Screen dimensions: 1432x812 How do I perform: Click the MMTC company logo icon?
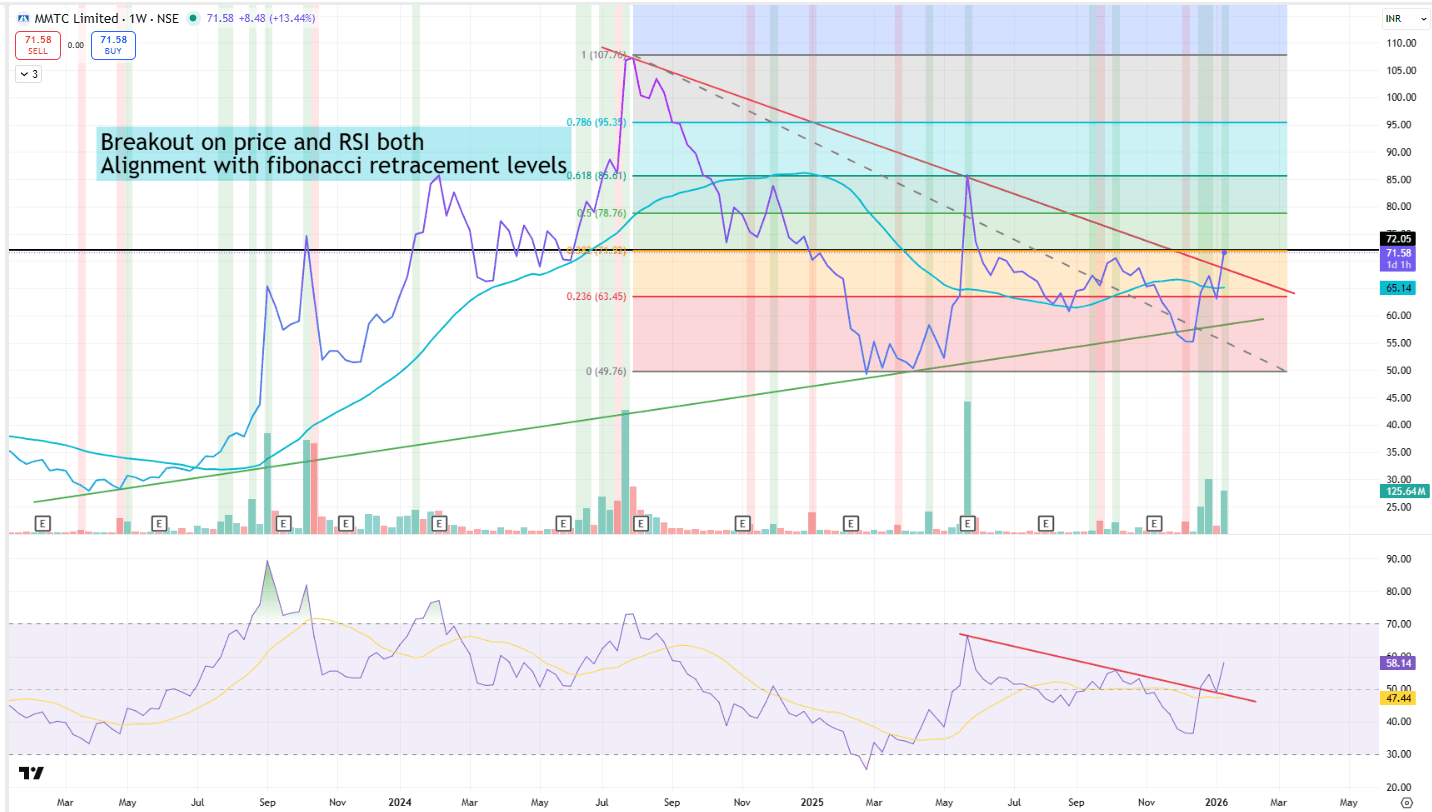23,18
